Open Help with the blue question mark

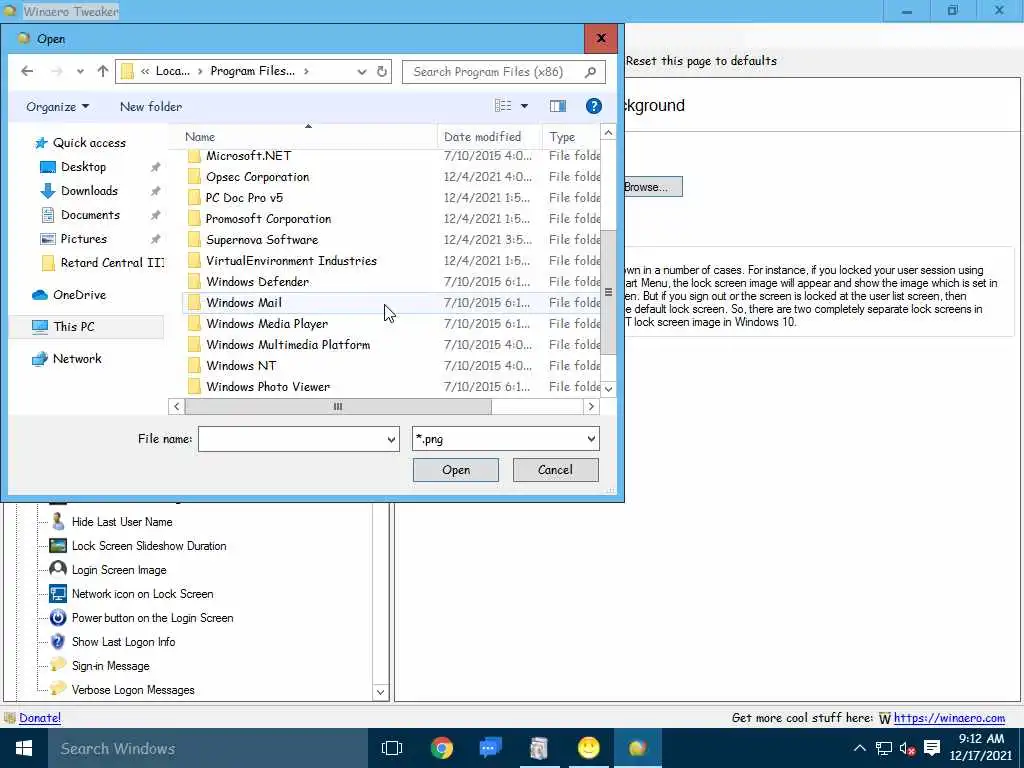594,106
